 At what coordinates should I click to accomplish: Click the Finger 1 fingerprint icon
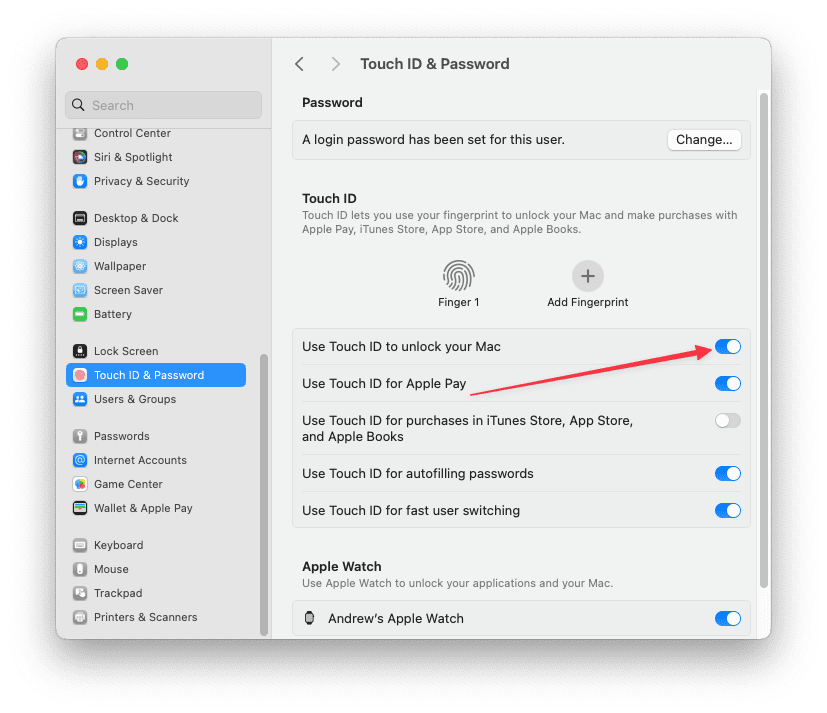pos(458,275)
